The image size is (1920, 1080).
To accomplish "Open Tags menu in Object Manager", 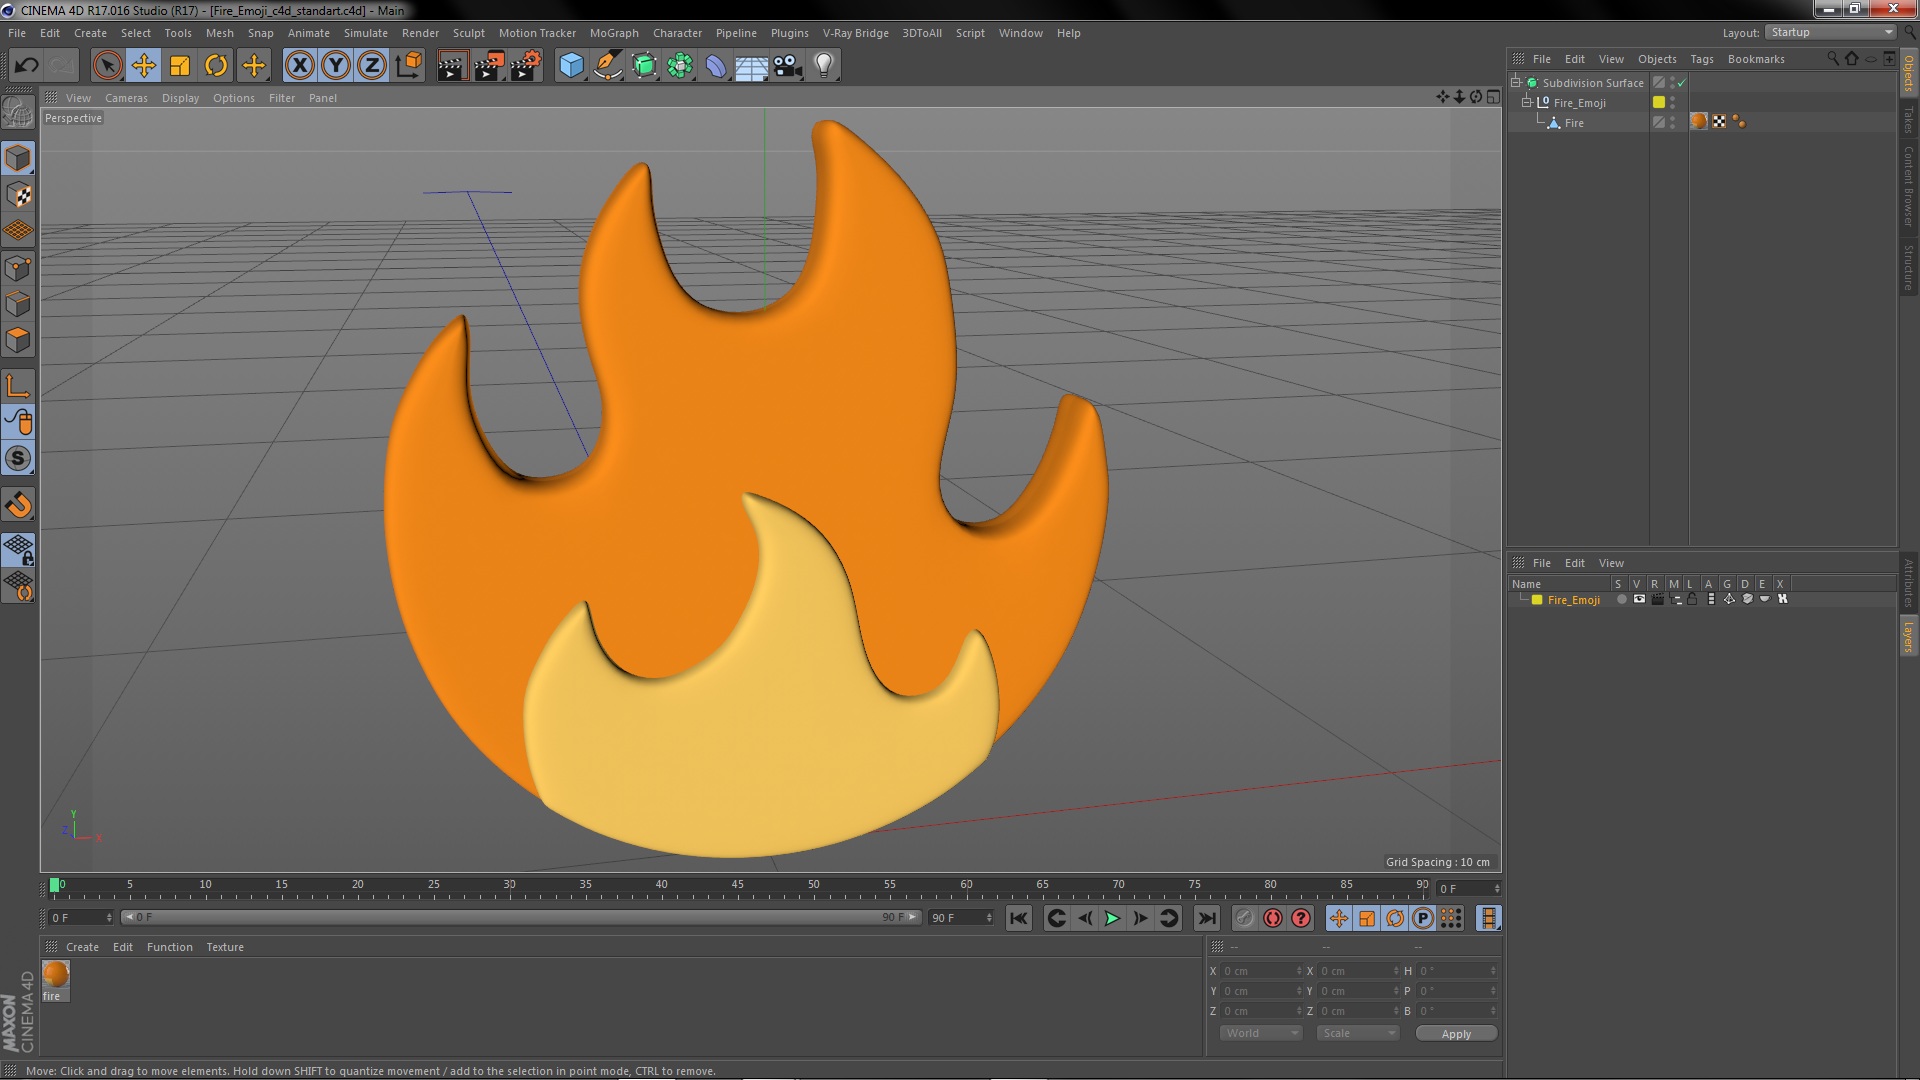I will coord(1701,59).
